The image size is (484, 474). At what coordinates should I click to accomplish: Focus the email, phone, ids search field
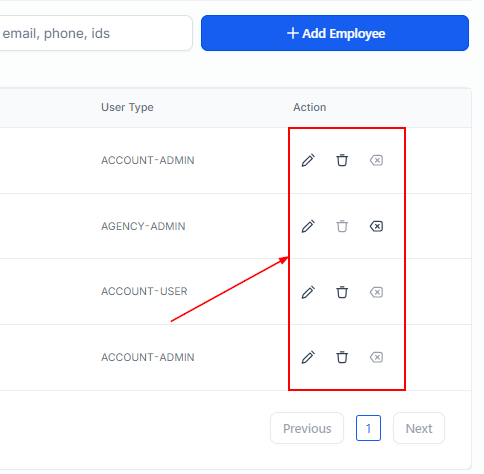point(96,33)
